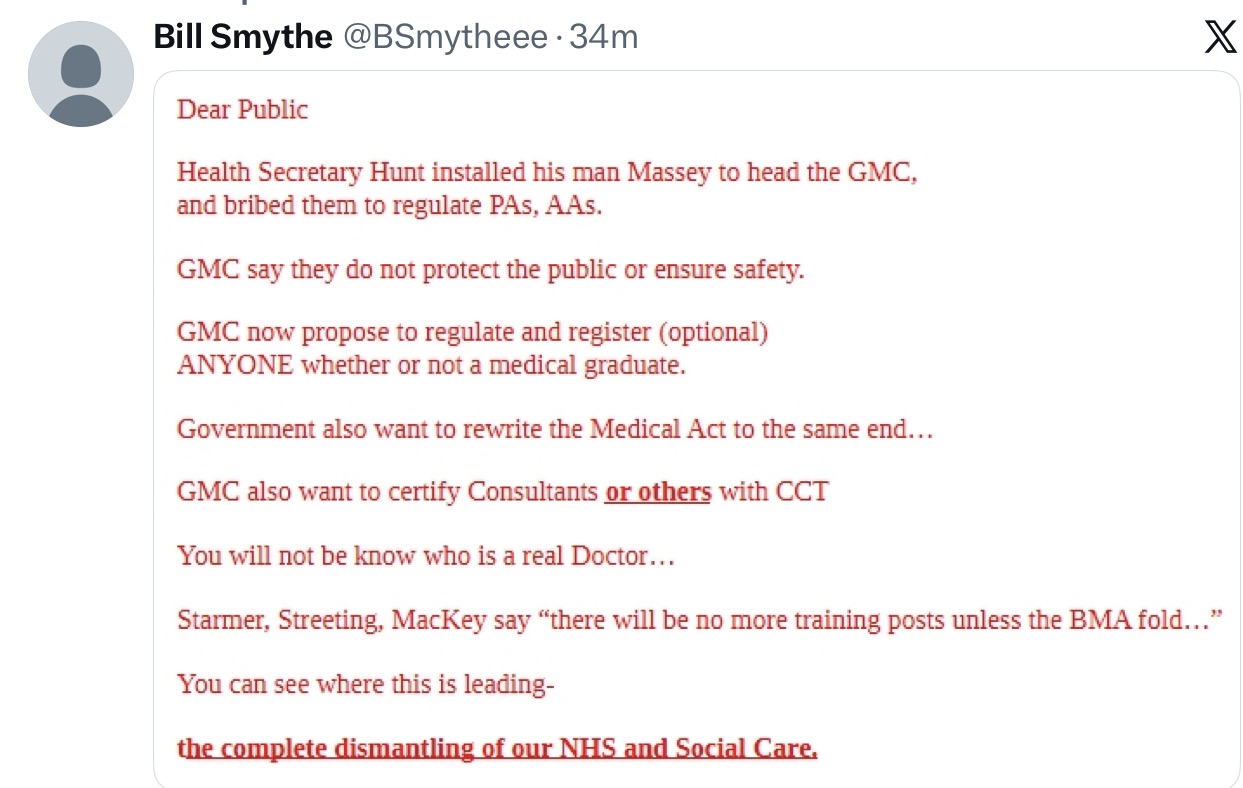1243x788 pixels.
Task: Click the underlined 'or others' text
Action: [x=658, y=492]
